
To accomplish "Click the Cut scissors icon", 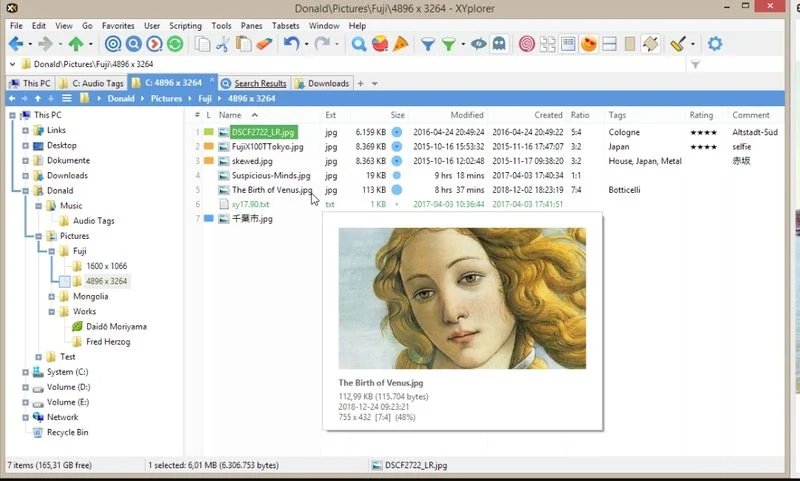I will tap(222, 44).
